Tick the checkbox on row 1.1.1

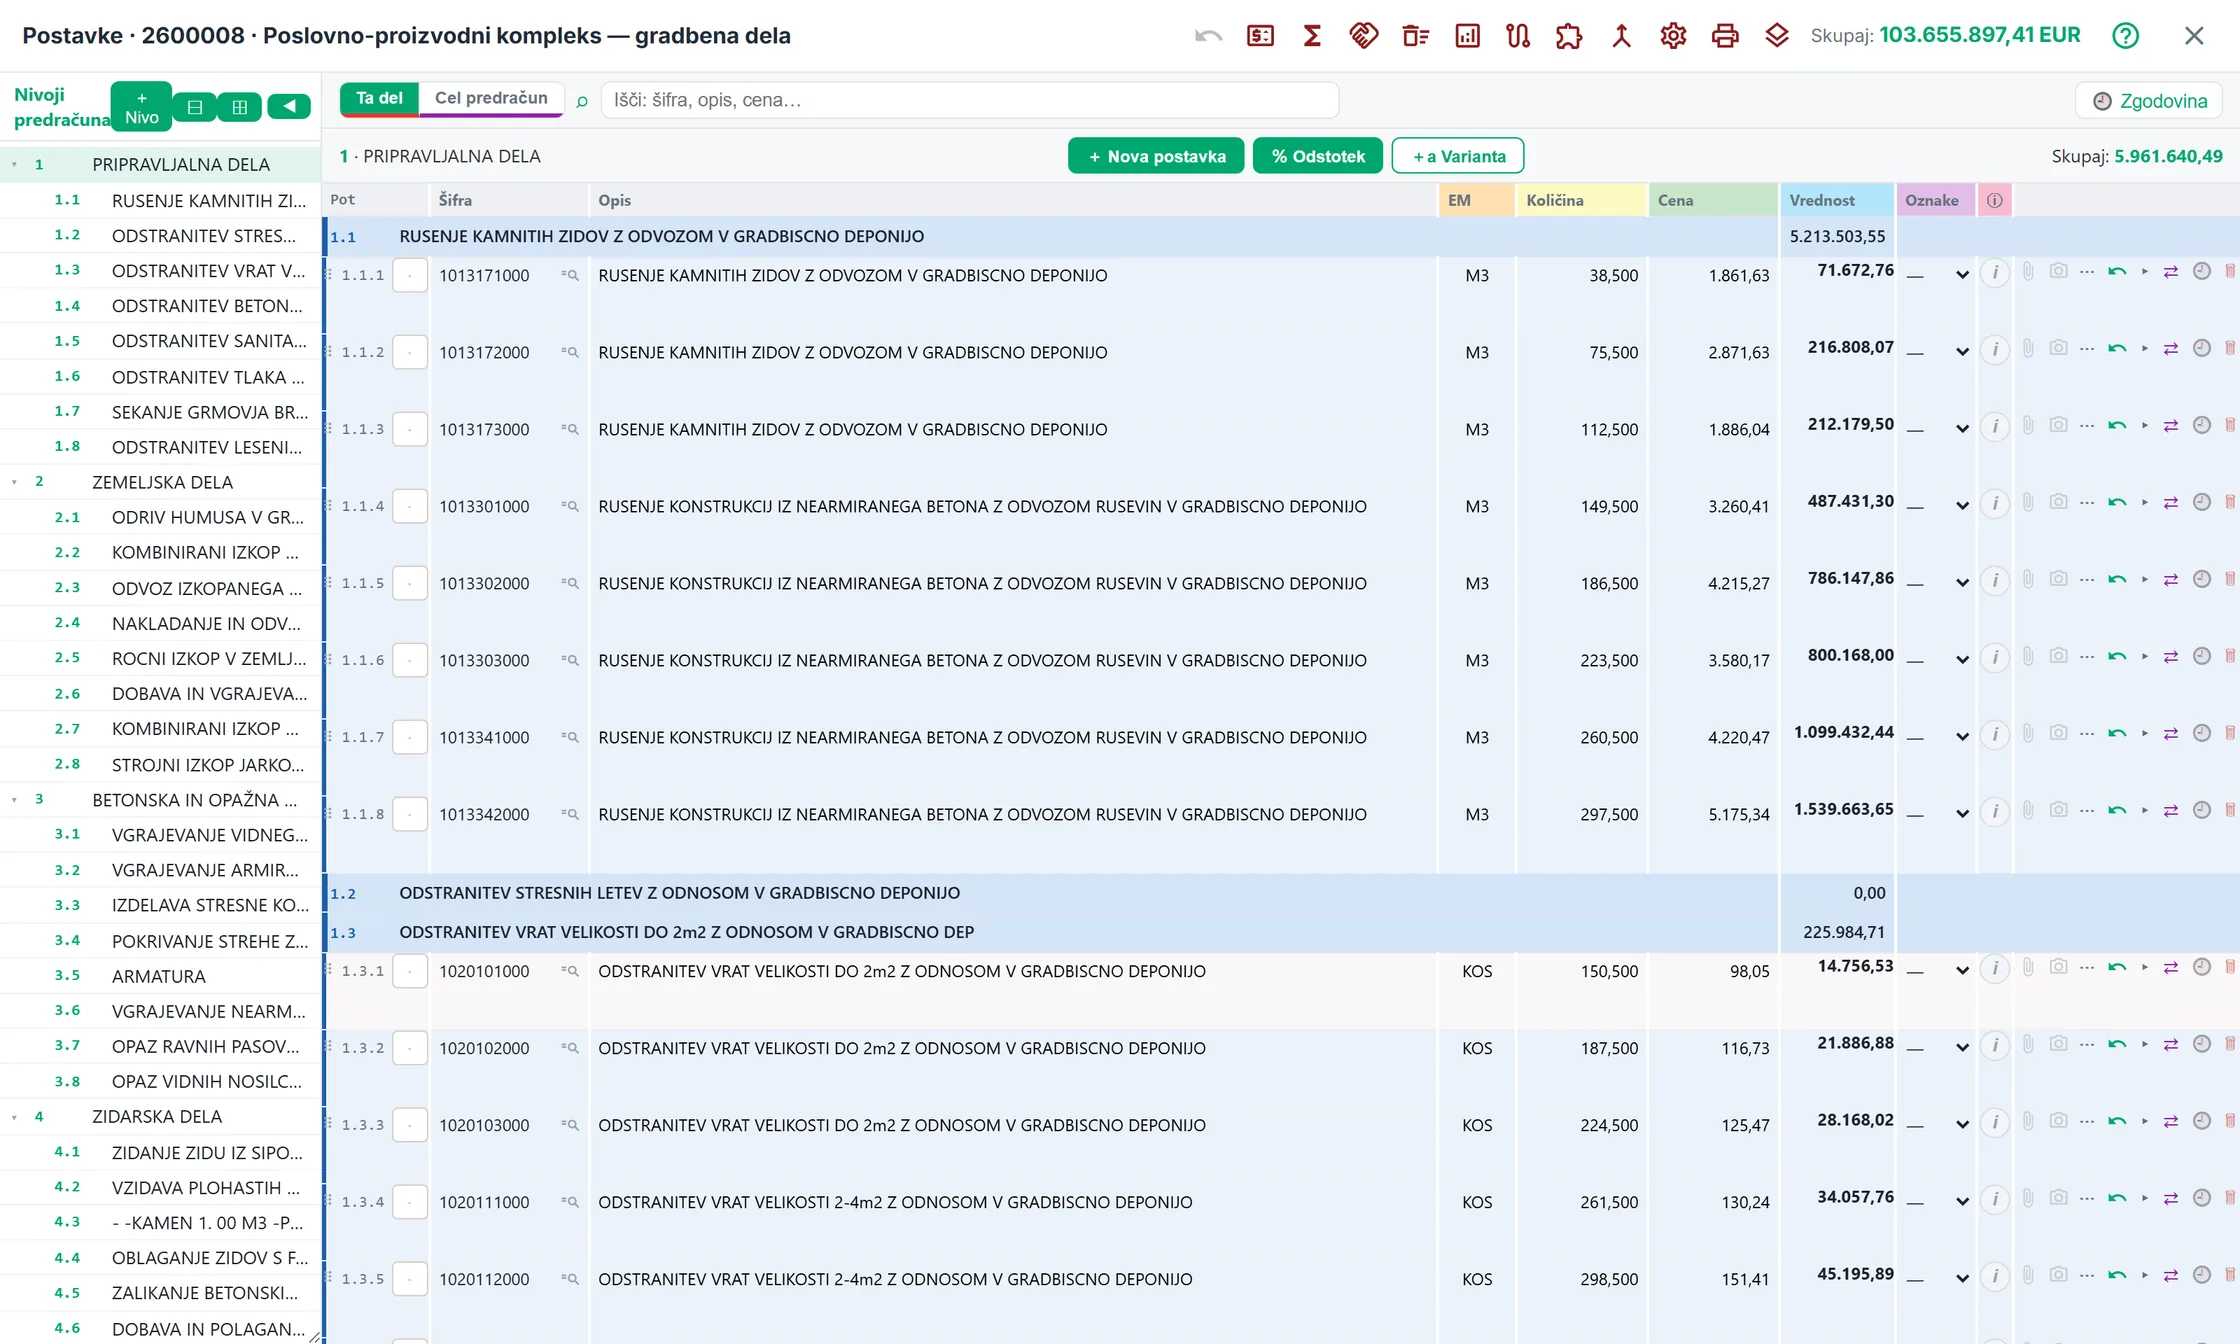click(410, 275)
